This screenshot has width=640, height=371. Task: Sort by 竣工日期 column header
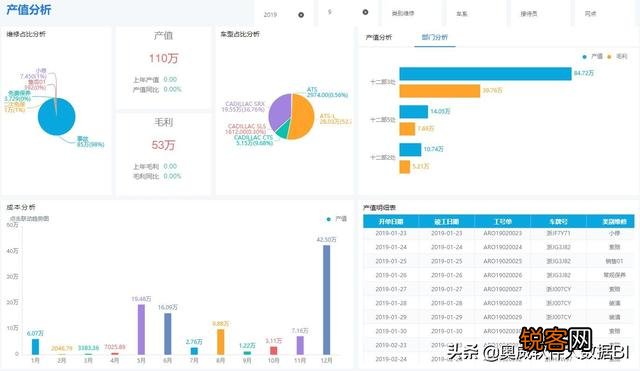[x=447, y=222]
